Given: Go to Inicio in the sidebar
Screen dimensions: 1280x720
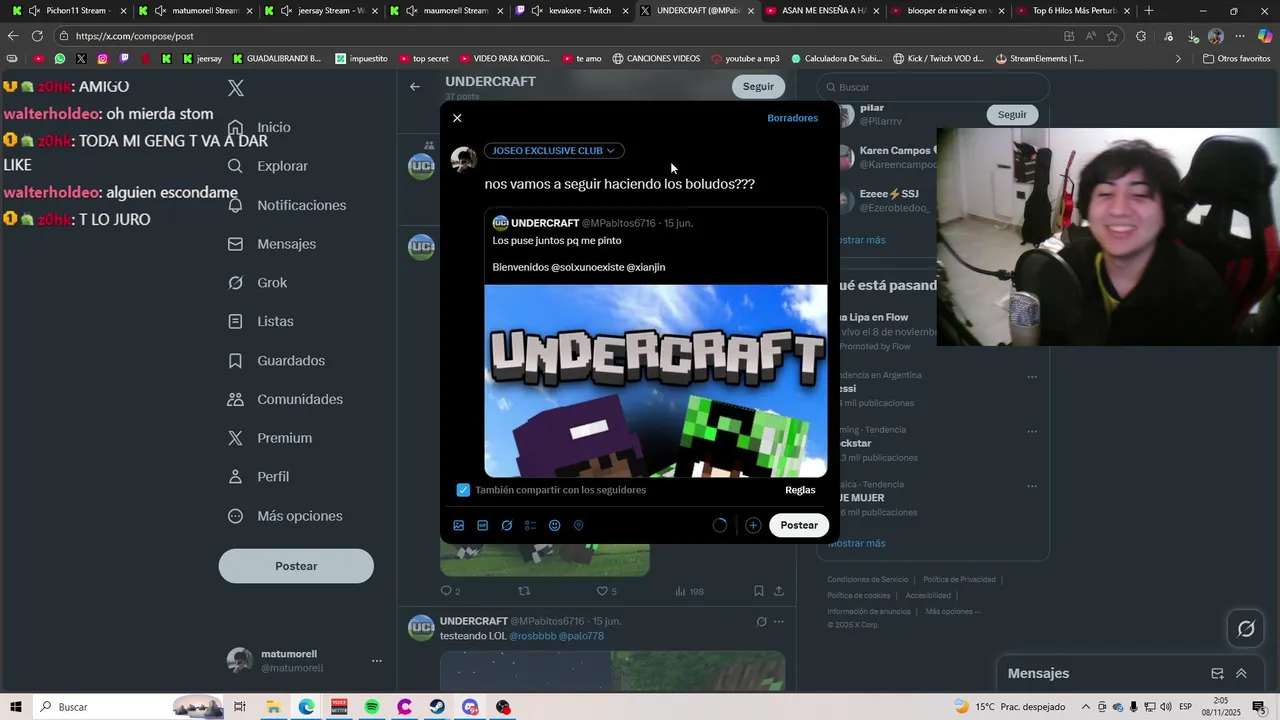Looking at the screenshot, I should [x=260, y=127].
